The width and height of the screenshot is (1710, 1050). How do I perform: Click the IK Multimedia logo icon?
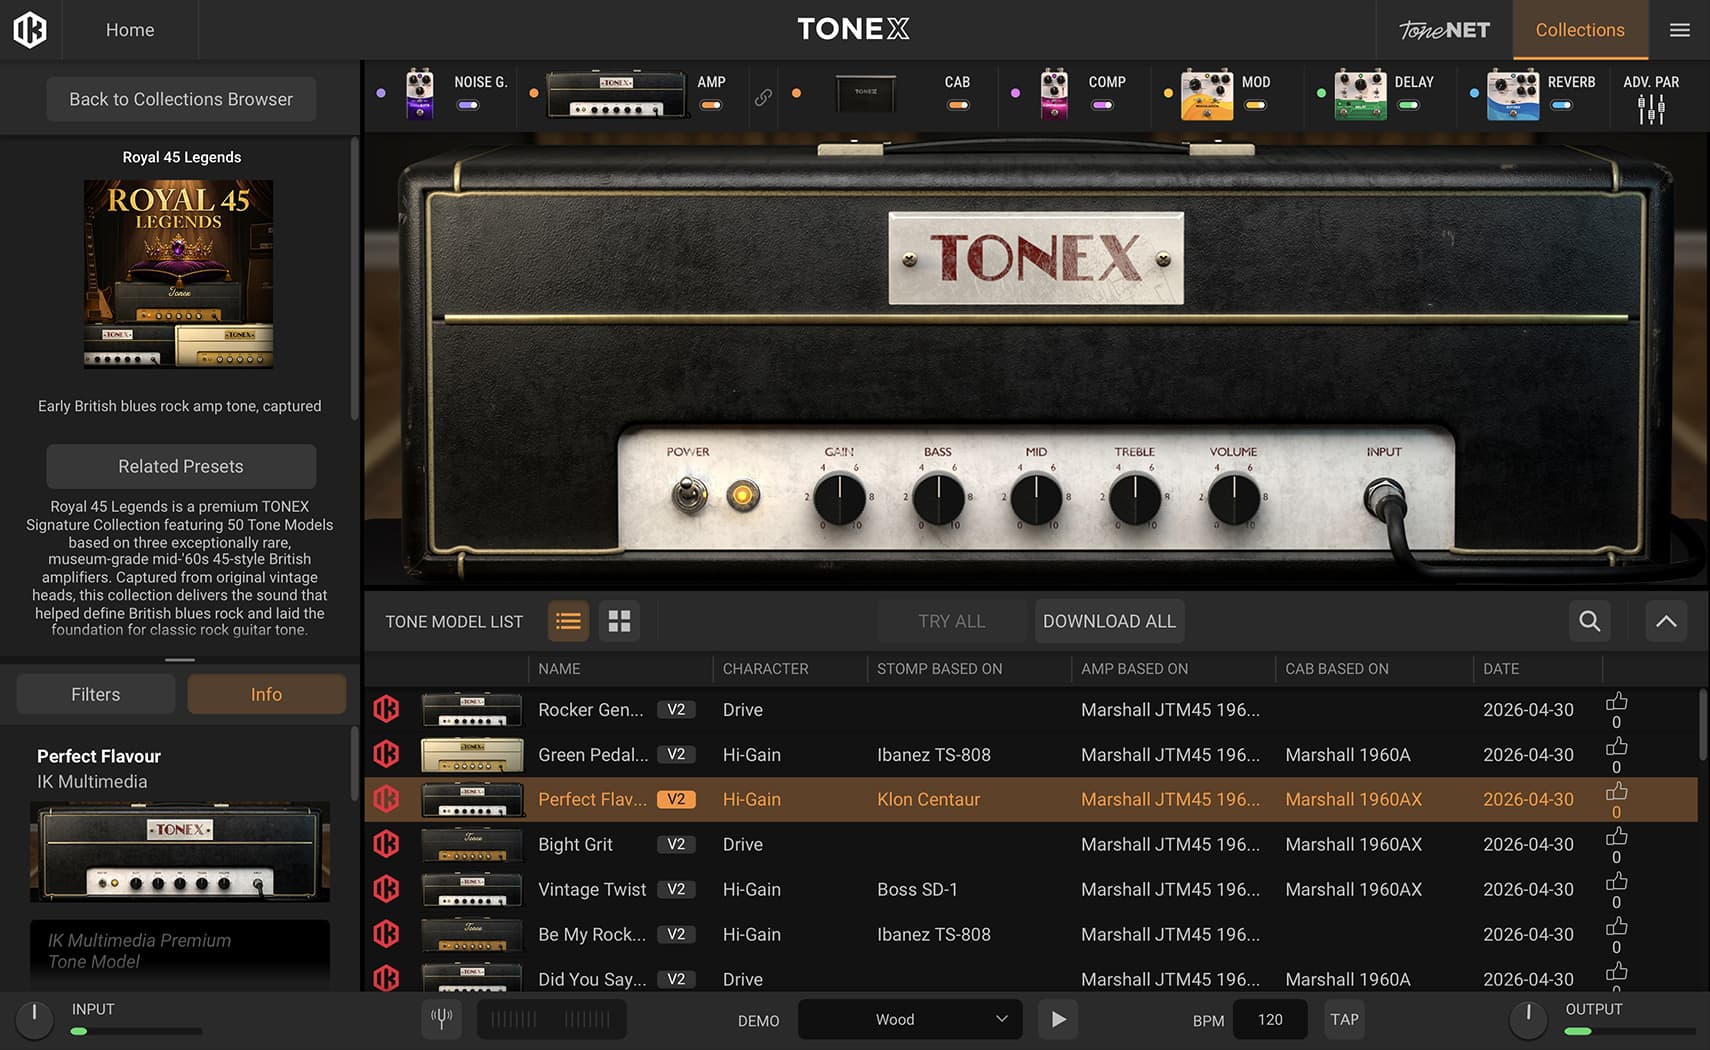tap(30, 30)
